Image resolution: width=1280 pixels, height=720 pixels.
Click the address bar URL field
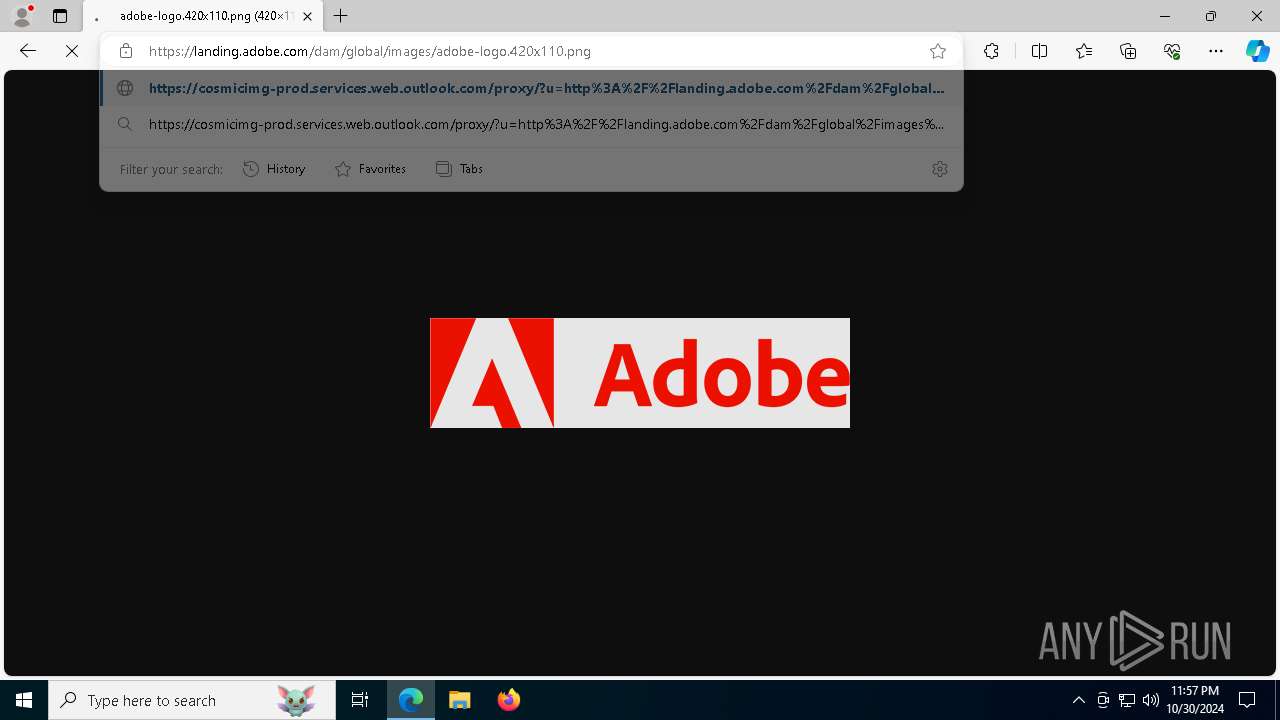pos(530,51)
